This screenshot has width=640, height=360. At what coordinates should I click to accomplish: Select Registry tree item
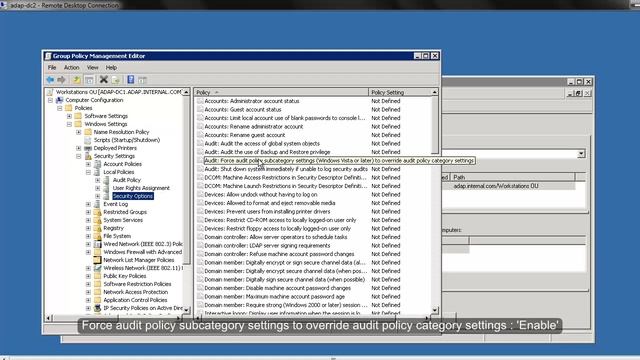coord(113,228)
